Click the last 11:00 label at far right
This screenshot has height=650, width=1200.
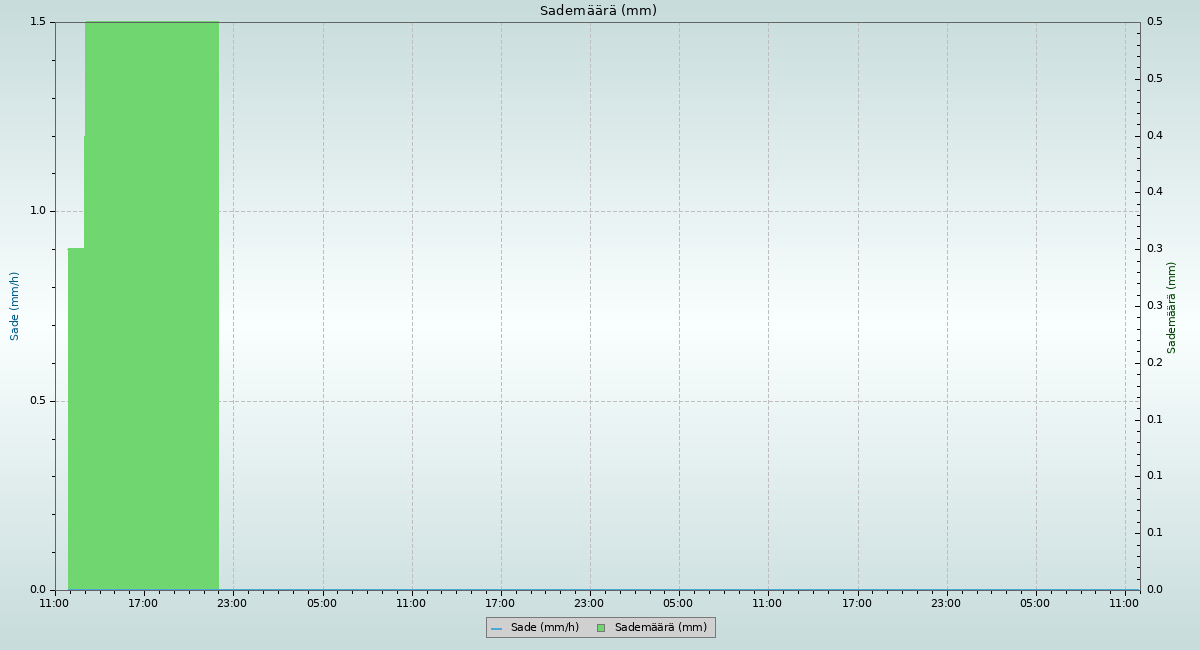coord(1124,603)
